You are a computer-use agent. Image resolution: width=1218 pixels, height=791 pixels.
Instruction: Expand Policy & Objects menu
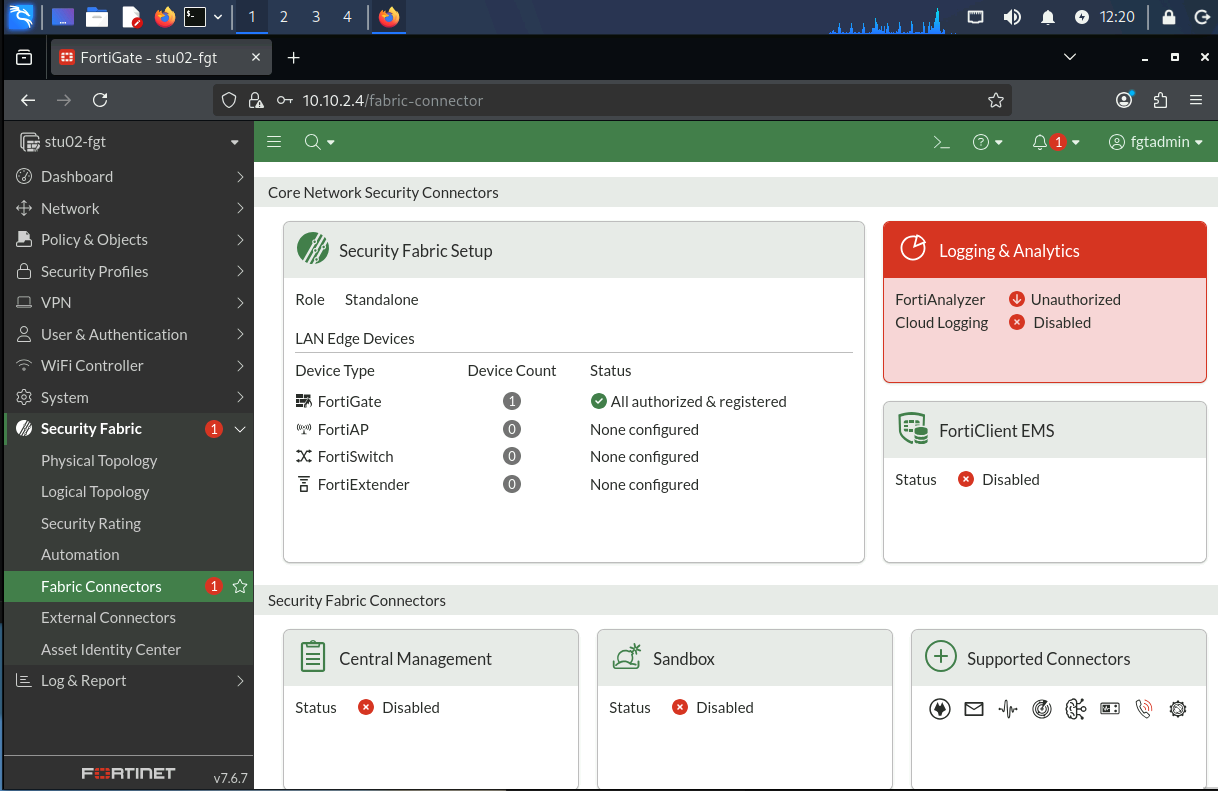click(127, 240)
